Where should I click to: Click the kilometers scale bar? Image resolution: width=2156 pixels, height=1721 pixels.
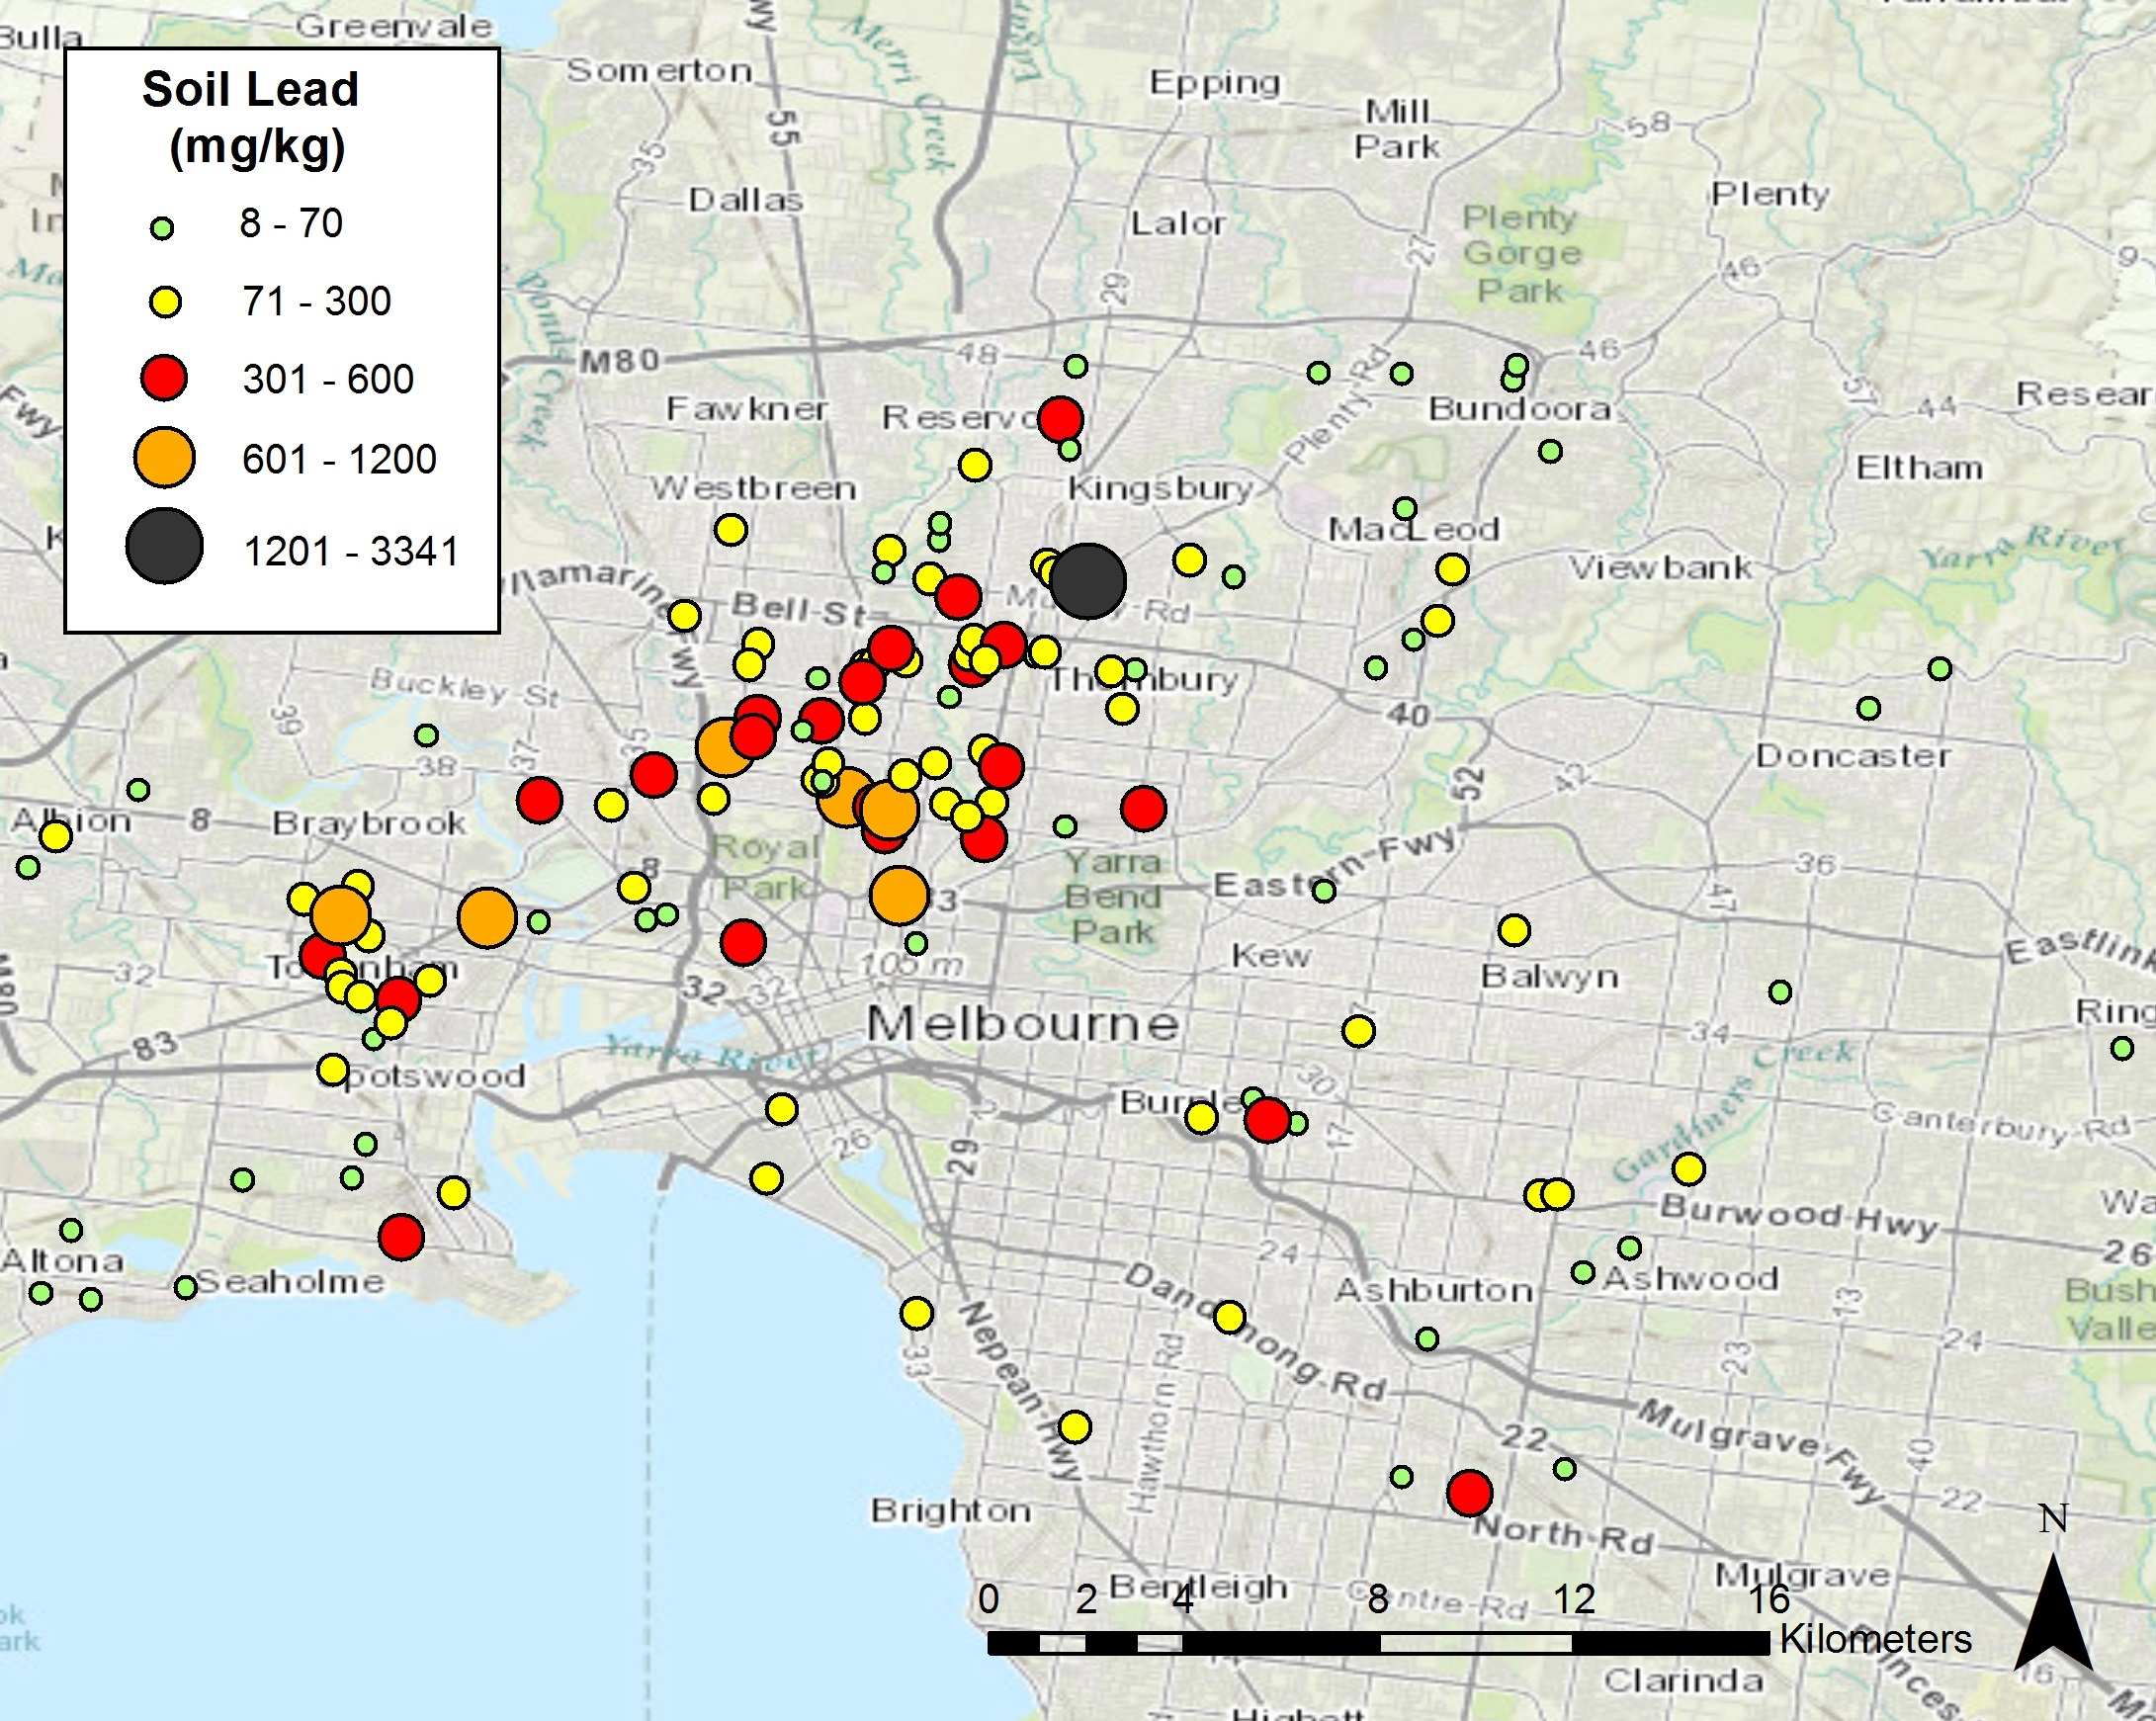[1378, 1642]
